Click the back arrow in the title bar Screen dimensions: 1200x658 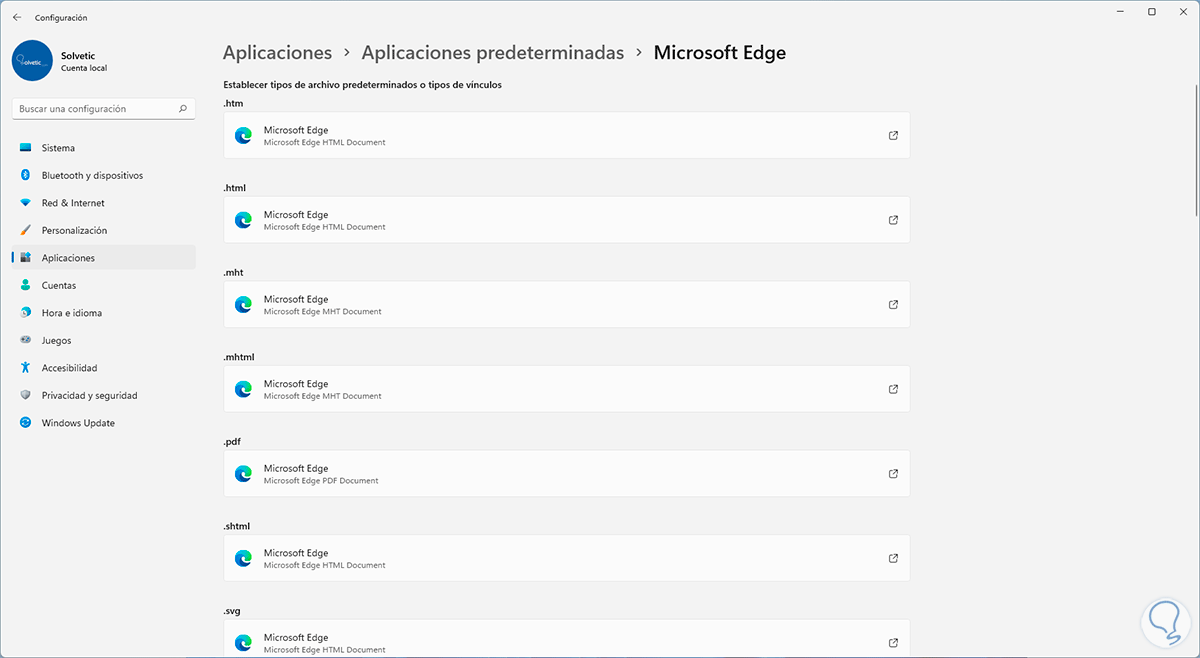coord(17,17)
